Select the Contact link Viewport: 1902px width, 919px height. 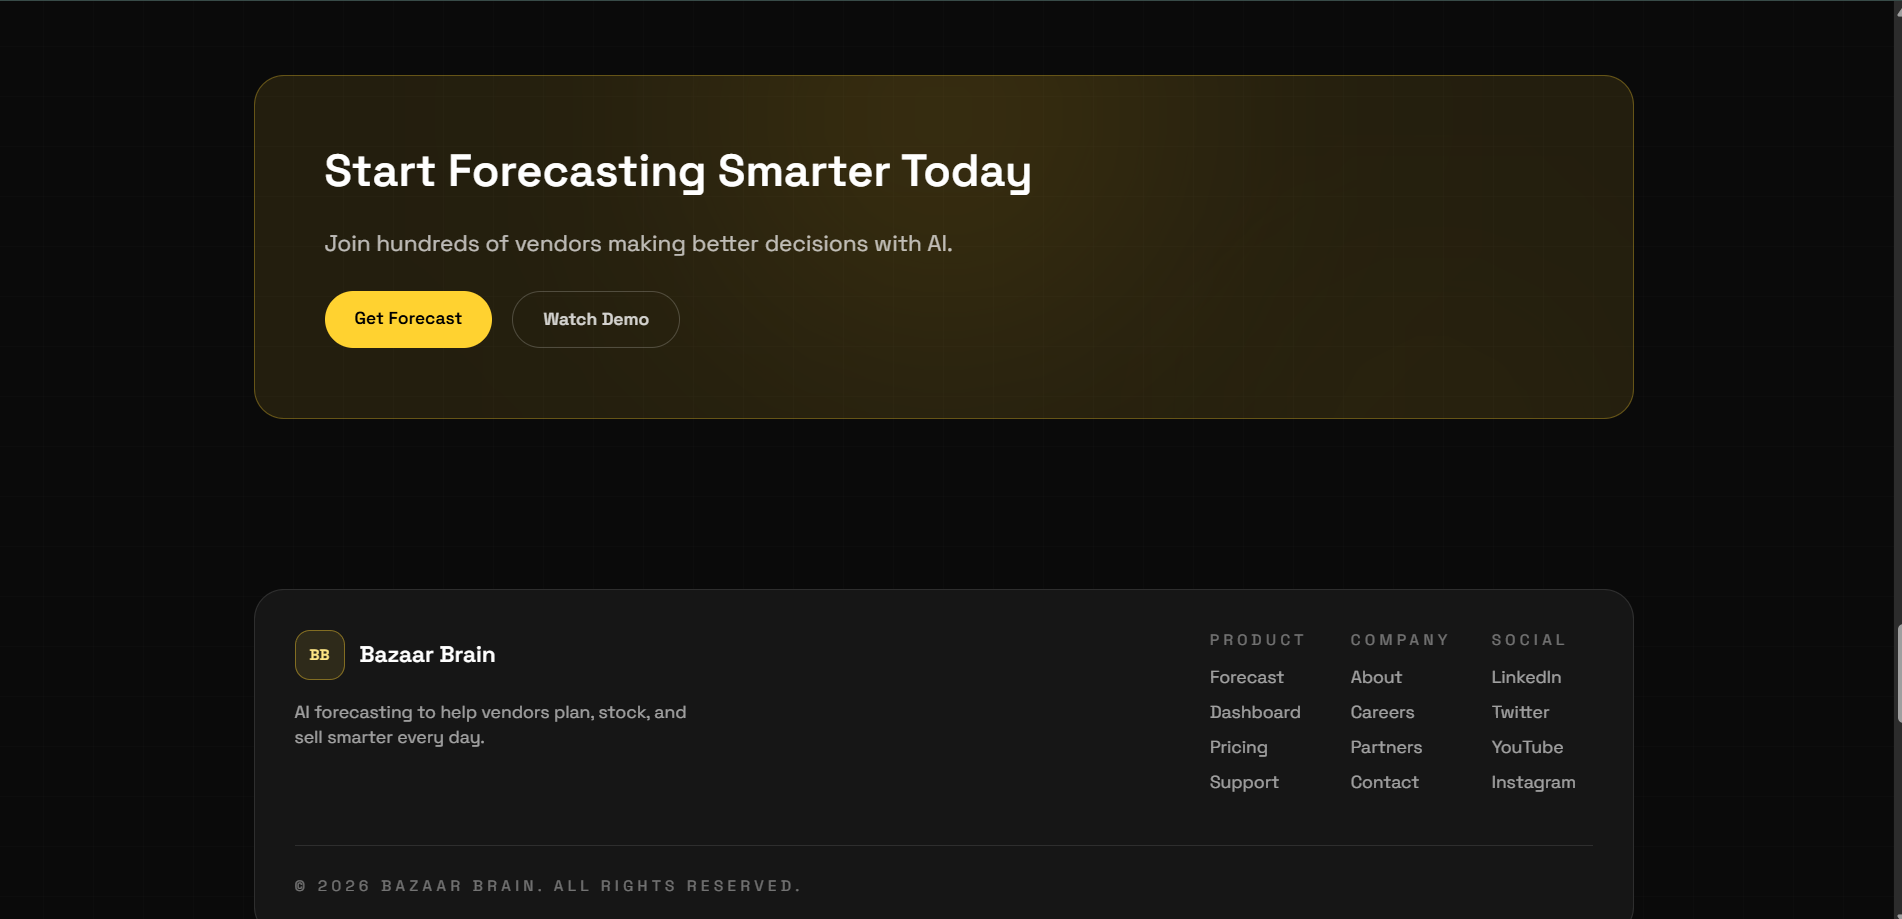click(x=1385, y=782)
